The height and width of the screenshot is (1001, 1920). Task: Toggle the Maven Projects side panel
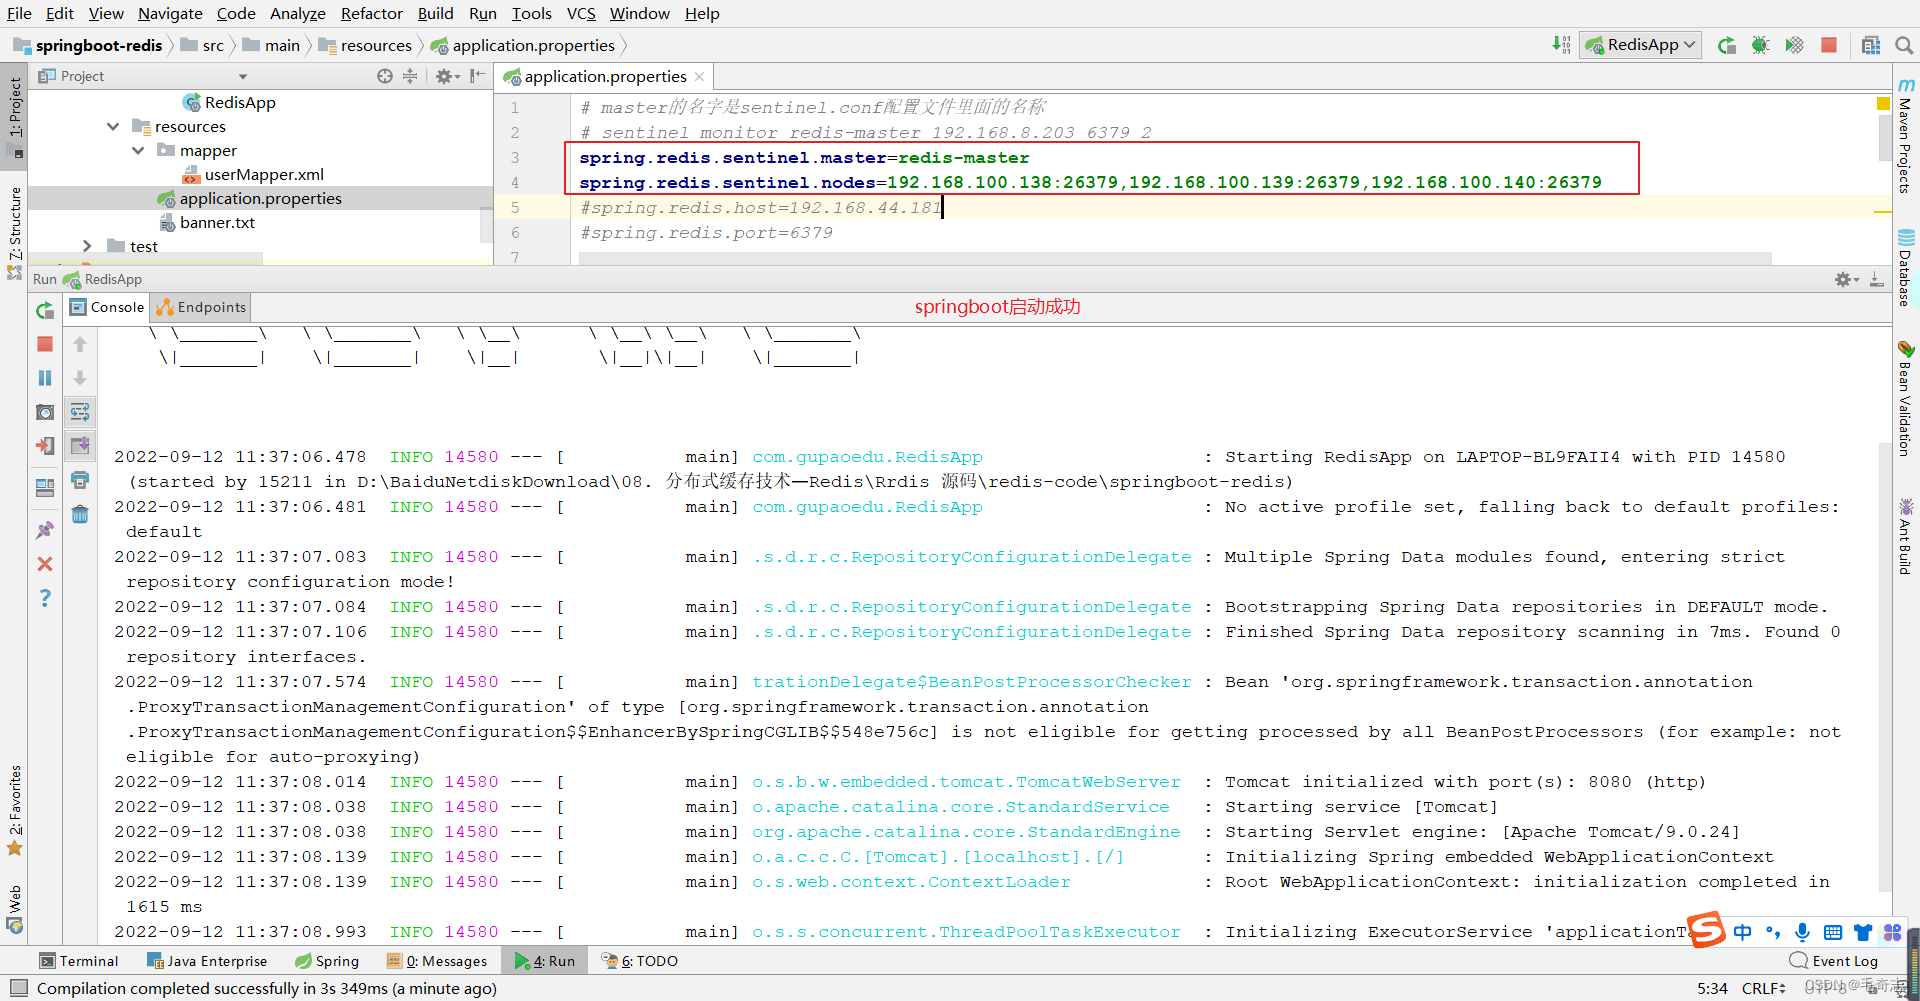tap(1906, 135)
